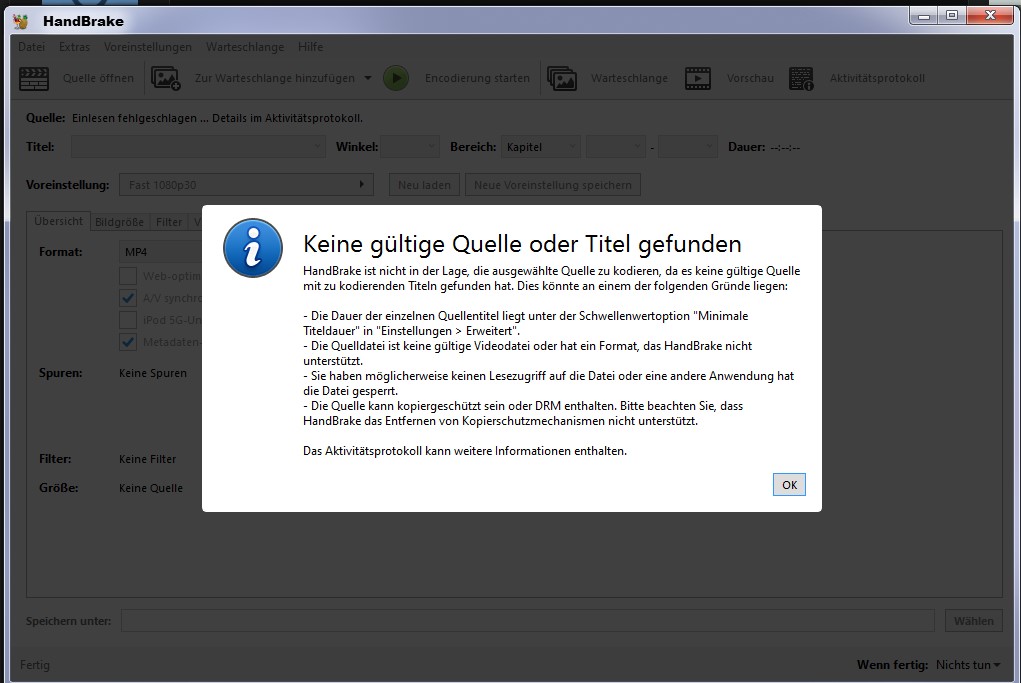Image resolution: width=1021 pixels, height=683 pixels.
Task: Click the Keine Quelle text
Action: pos(151,488)
